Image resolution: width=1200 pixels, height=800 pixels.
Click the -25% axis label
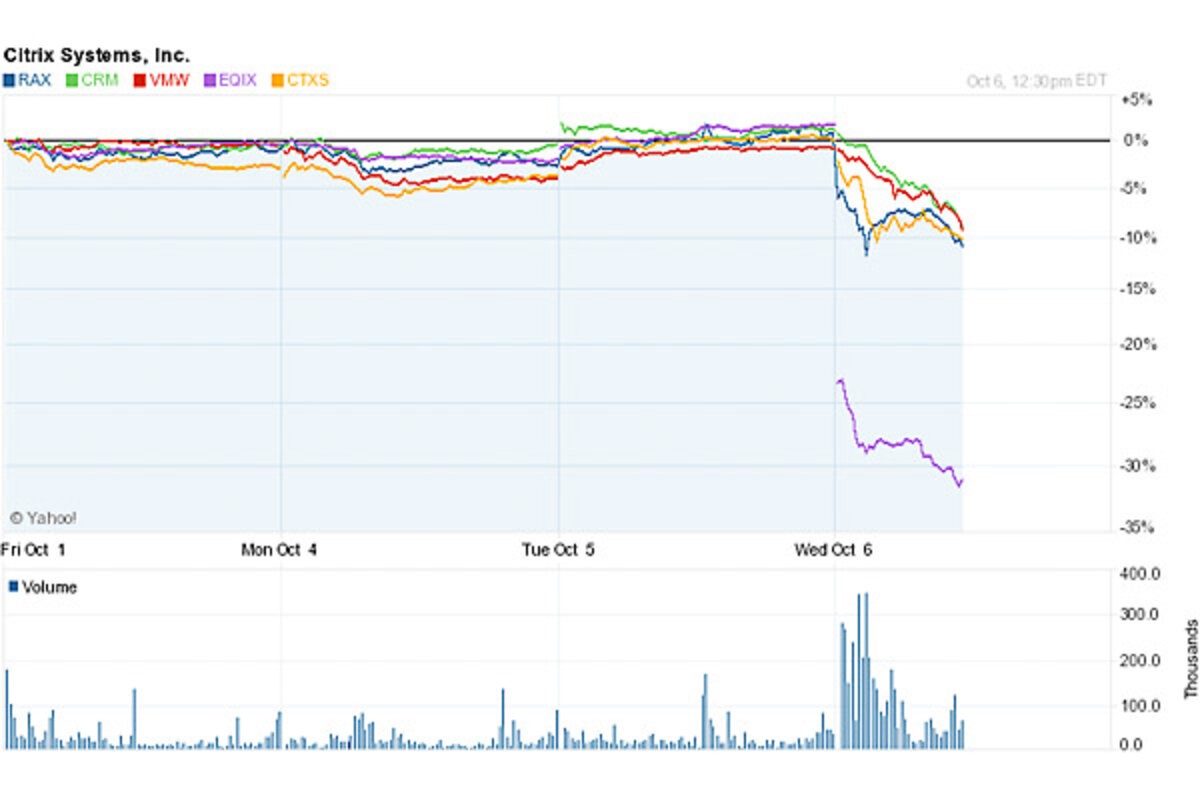click(1137, 403)
